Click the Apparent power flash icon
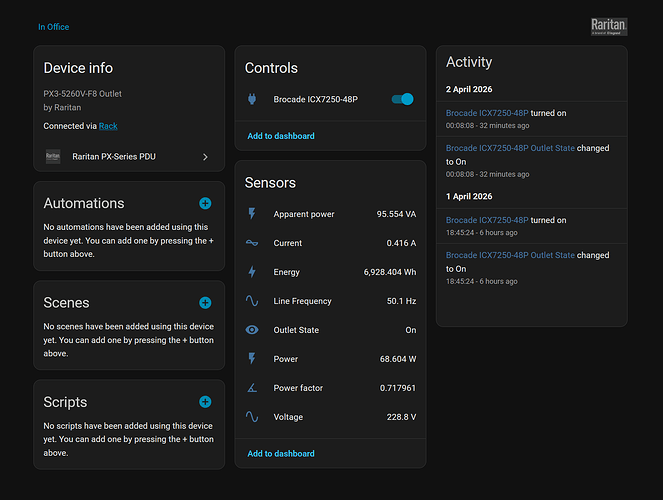This screenshot has width=663, height=500. pyautogui.click(x=252, y=214)
